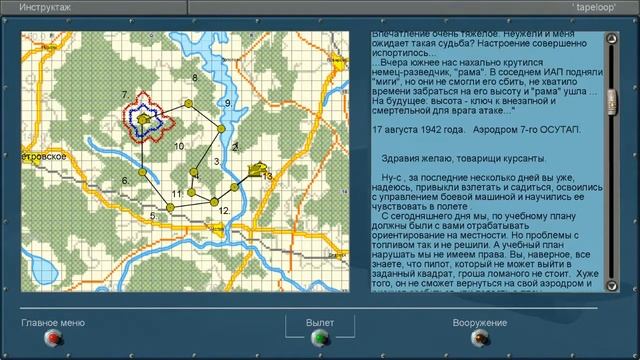Click the red Главное меню button
640x360 pixels.
click(x=53, y=338)
